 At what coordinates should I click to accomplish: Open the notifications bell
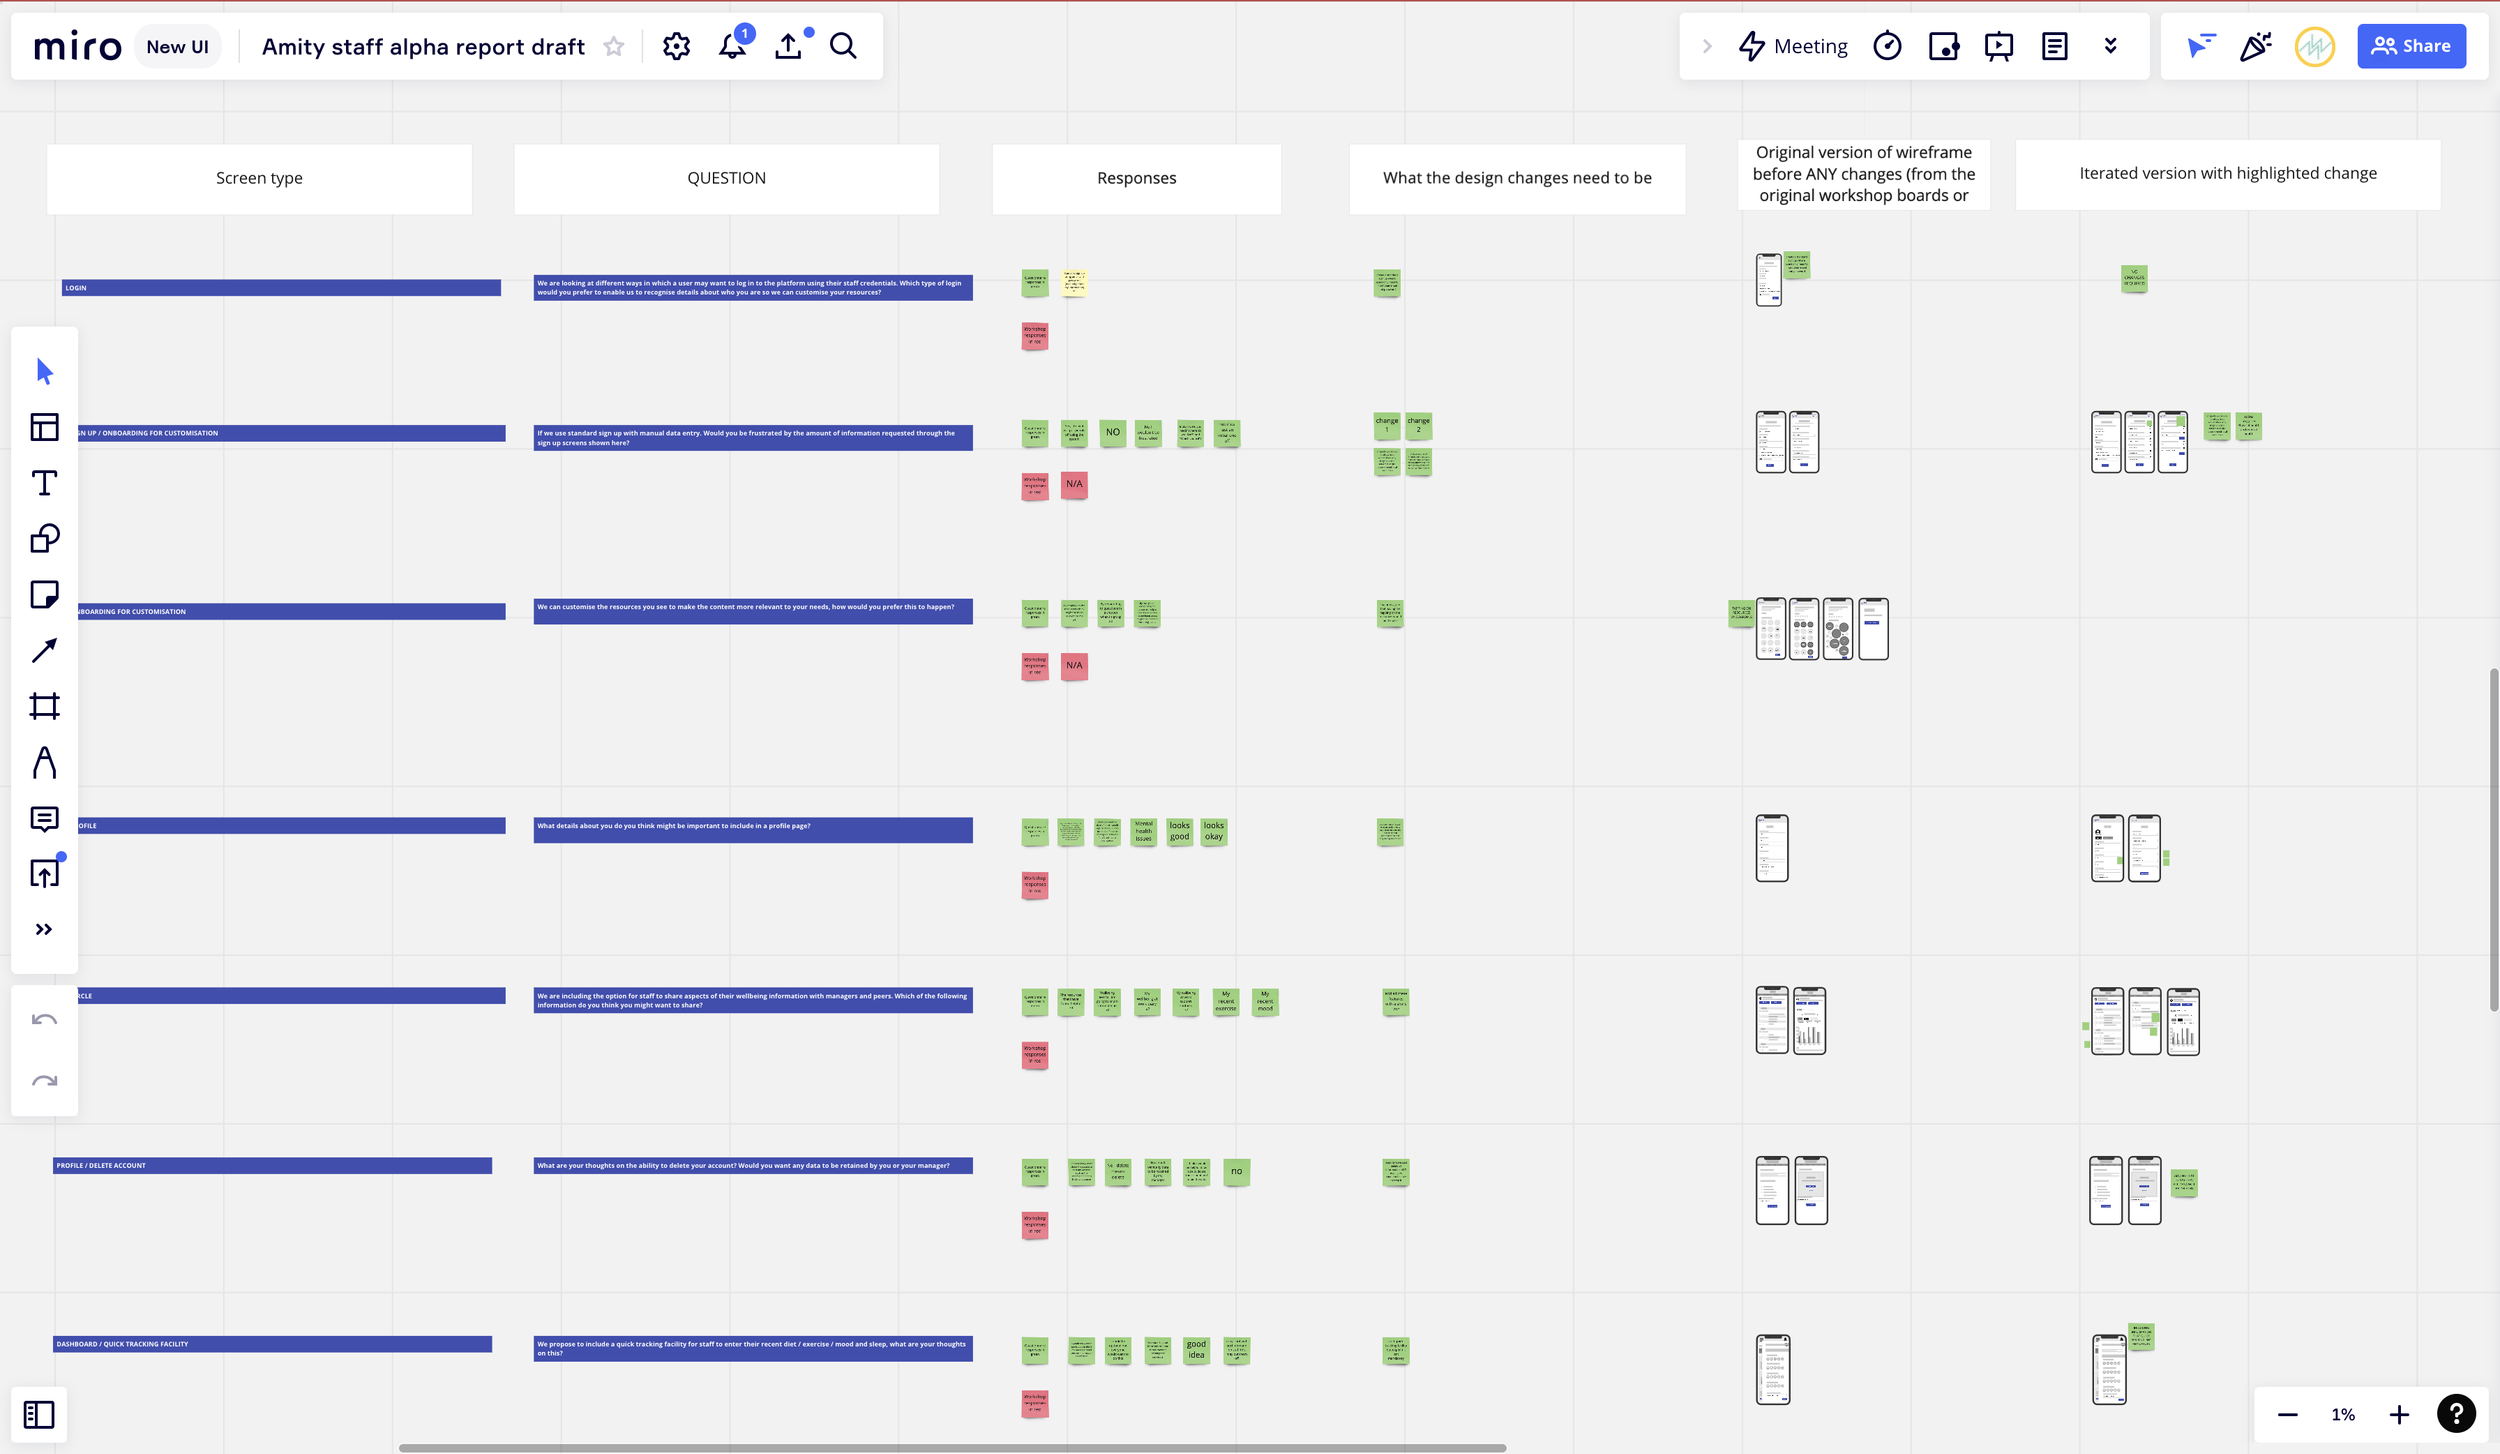click(732, 46)
